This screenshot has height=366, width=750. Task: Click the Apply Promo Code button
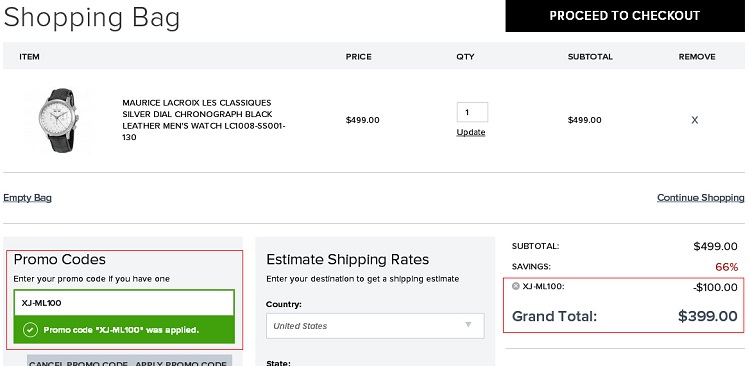(x=181, y=362)
